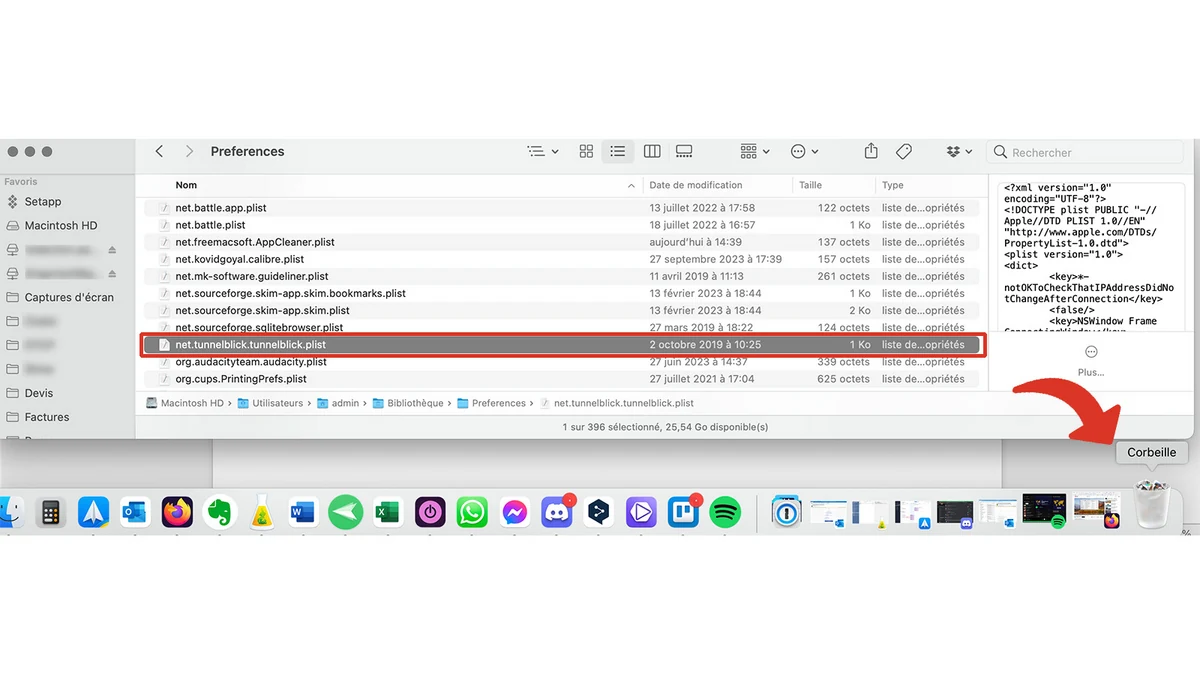This screenshot has width=1200, height=675.
Task: Open Spotify from the Dock
Action: coord(725,513)
